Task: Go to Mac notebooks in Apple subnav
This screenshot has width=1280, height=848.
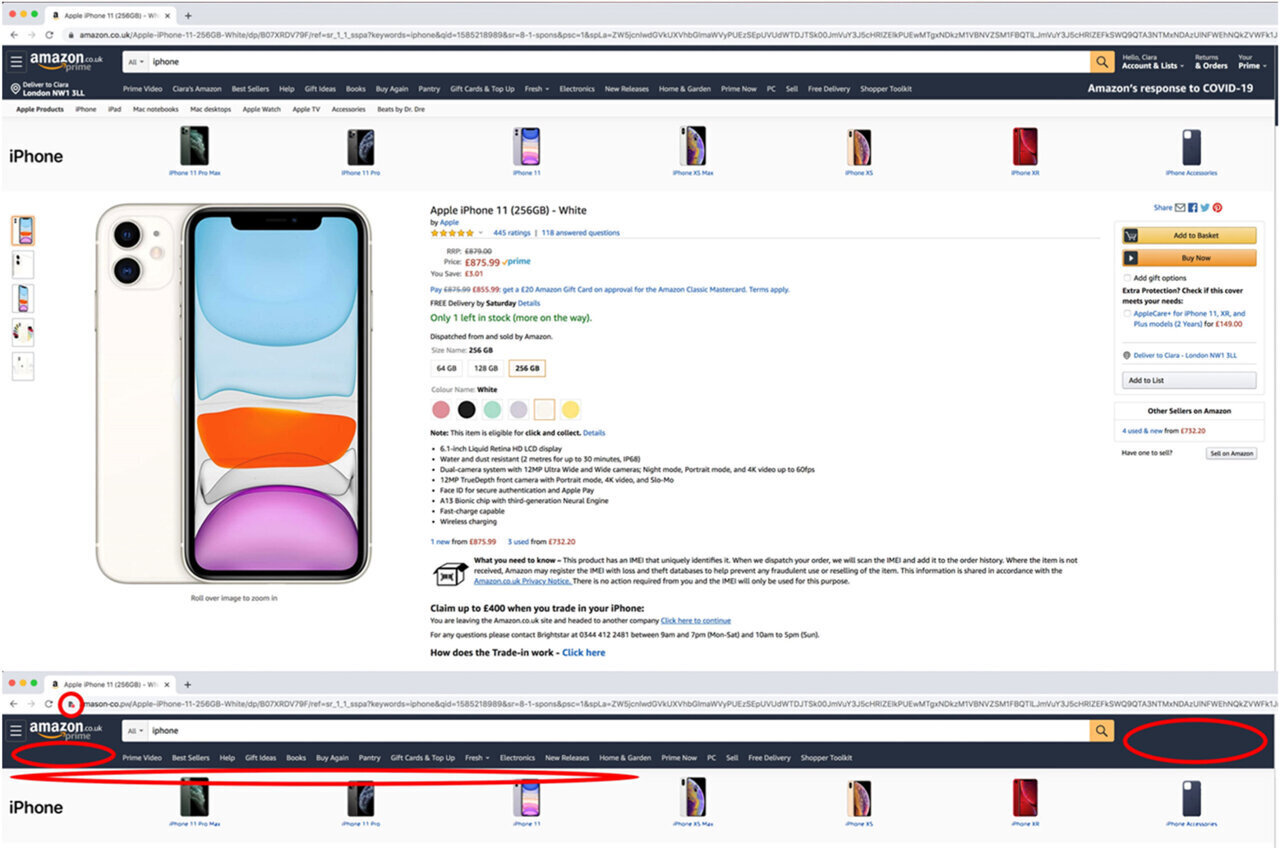Action: tap(156, 110)
